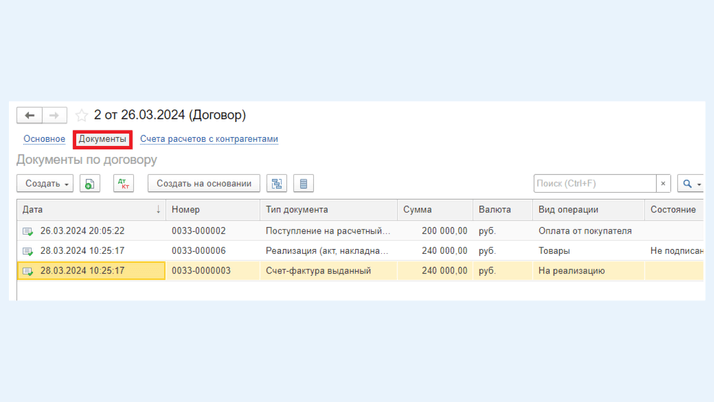Show Дт/Кт postings for document
The height and width of the screenshot is (402, 714).
[123, 184]
